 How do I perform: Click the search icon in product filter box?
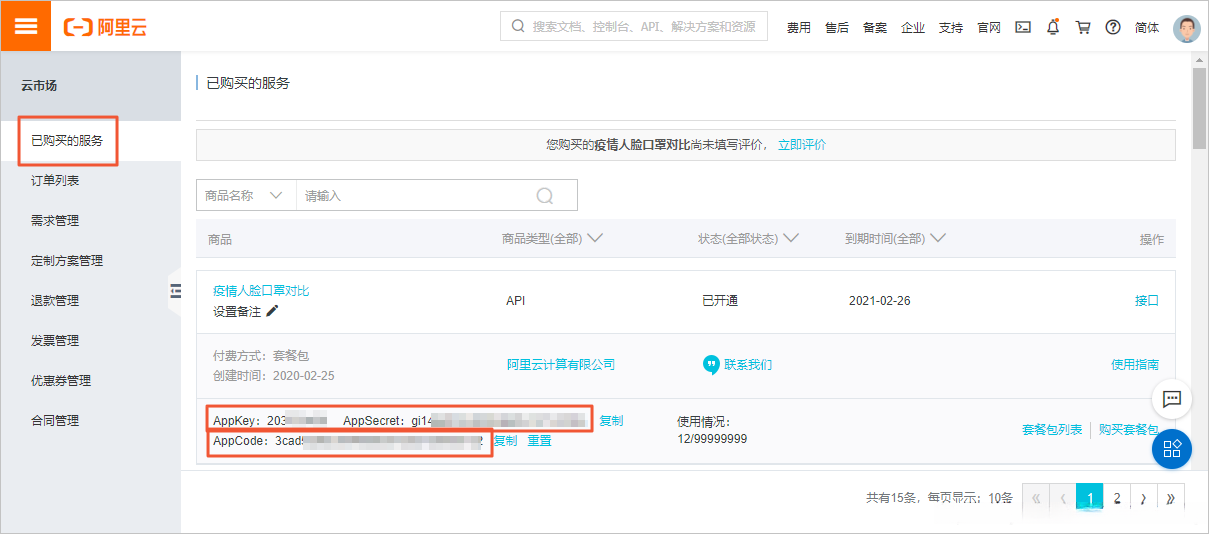(x=545, y=195)
